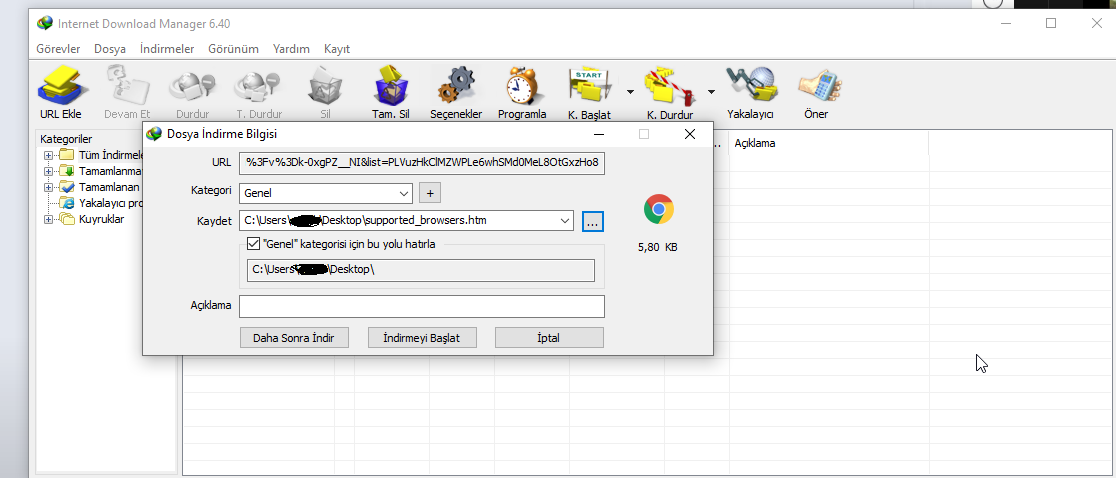Expand the Tamamlanmamış tree node
This screenshot has width=1116, height=478.
tap(48, 171)
